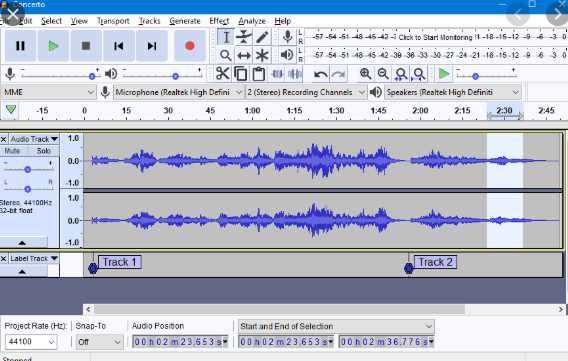Image resolution: width=568 pixels, height=361 pixels.
Task: Open the Effect menu
Action: (x=219, y=21)
